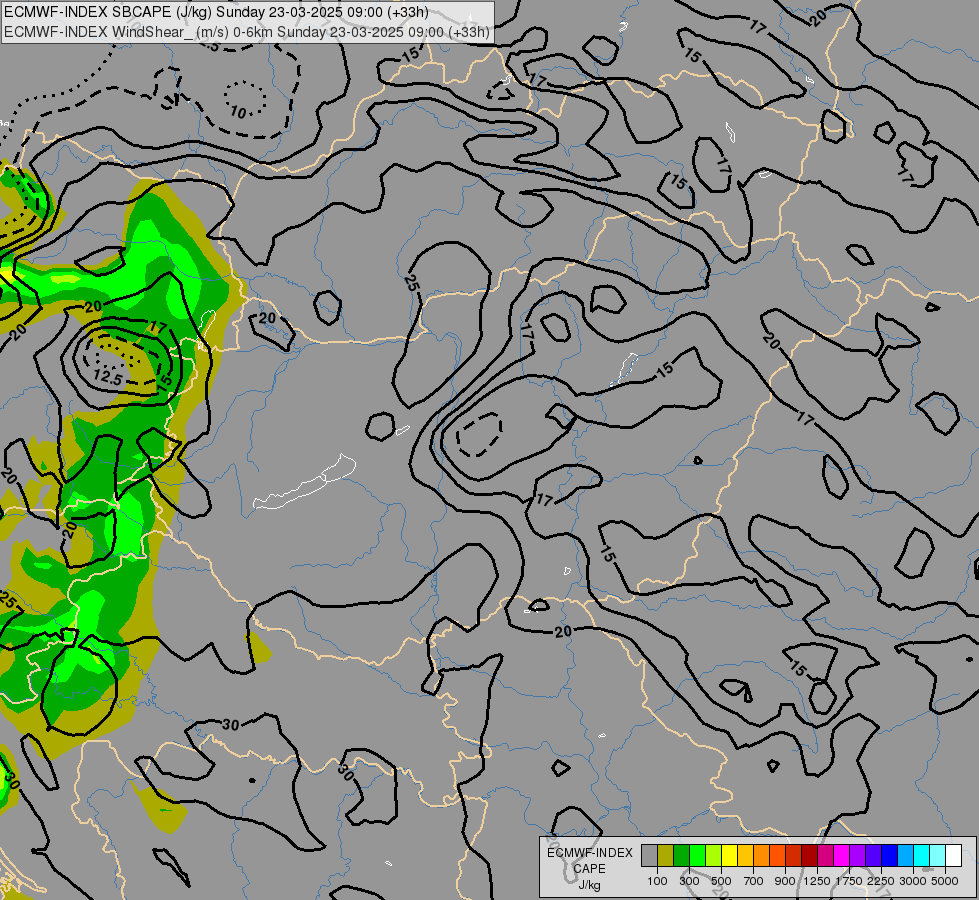Click the CAPE label in legend

589,869
